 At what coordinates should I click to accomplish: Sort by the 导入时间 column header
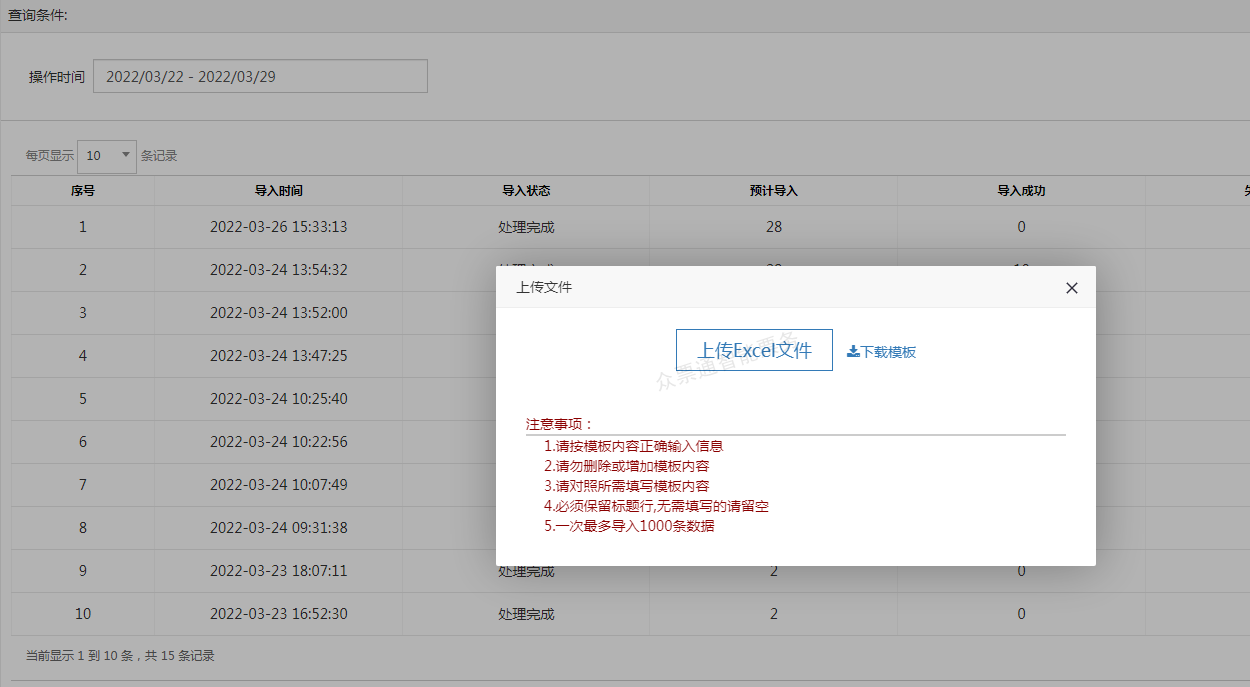(x=279, y=191)
